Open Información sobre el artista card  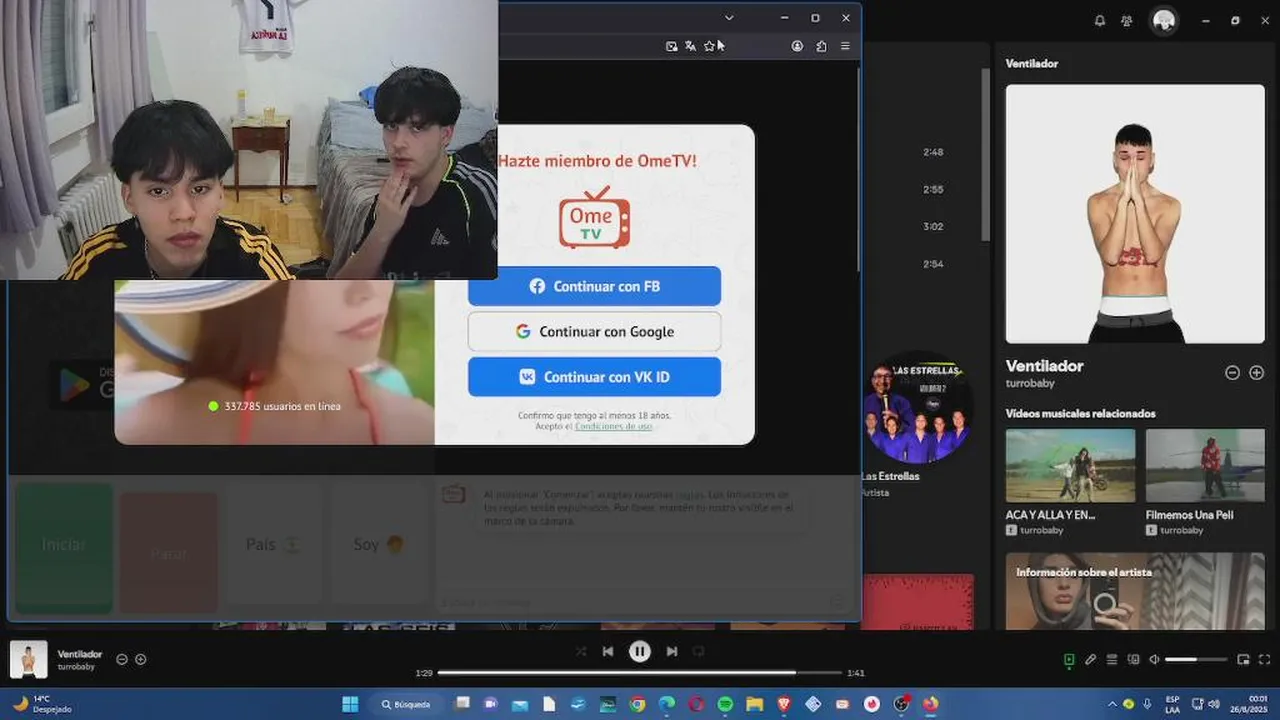[1135, 591]
